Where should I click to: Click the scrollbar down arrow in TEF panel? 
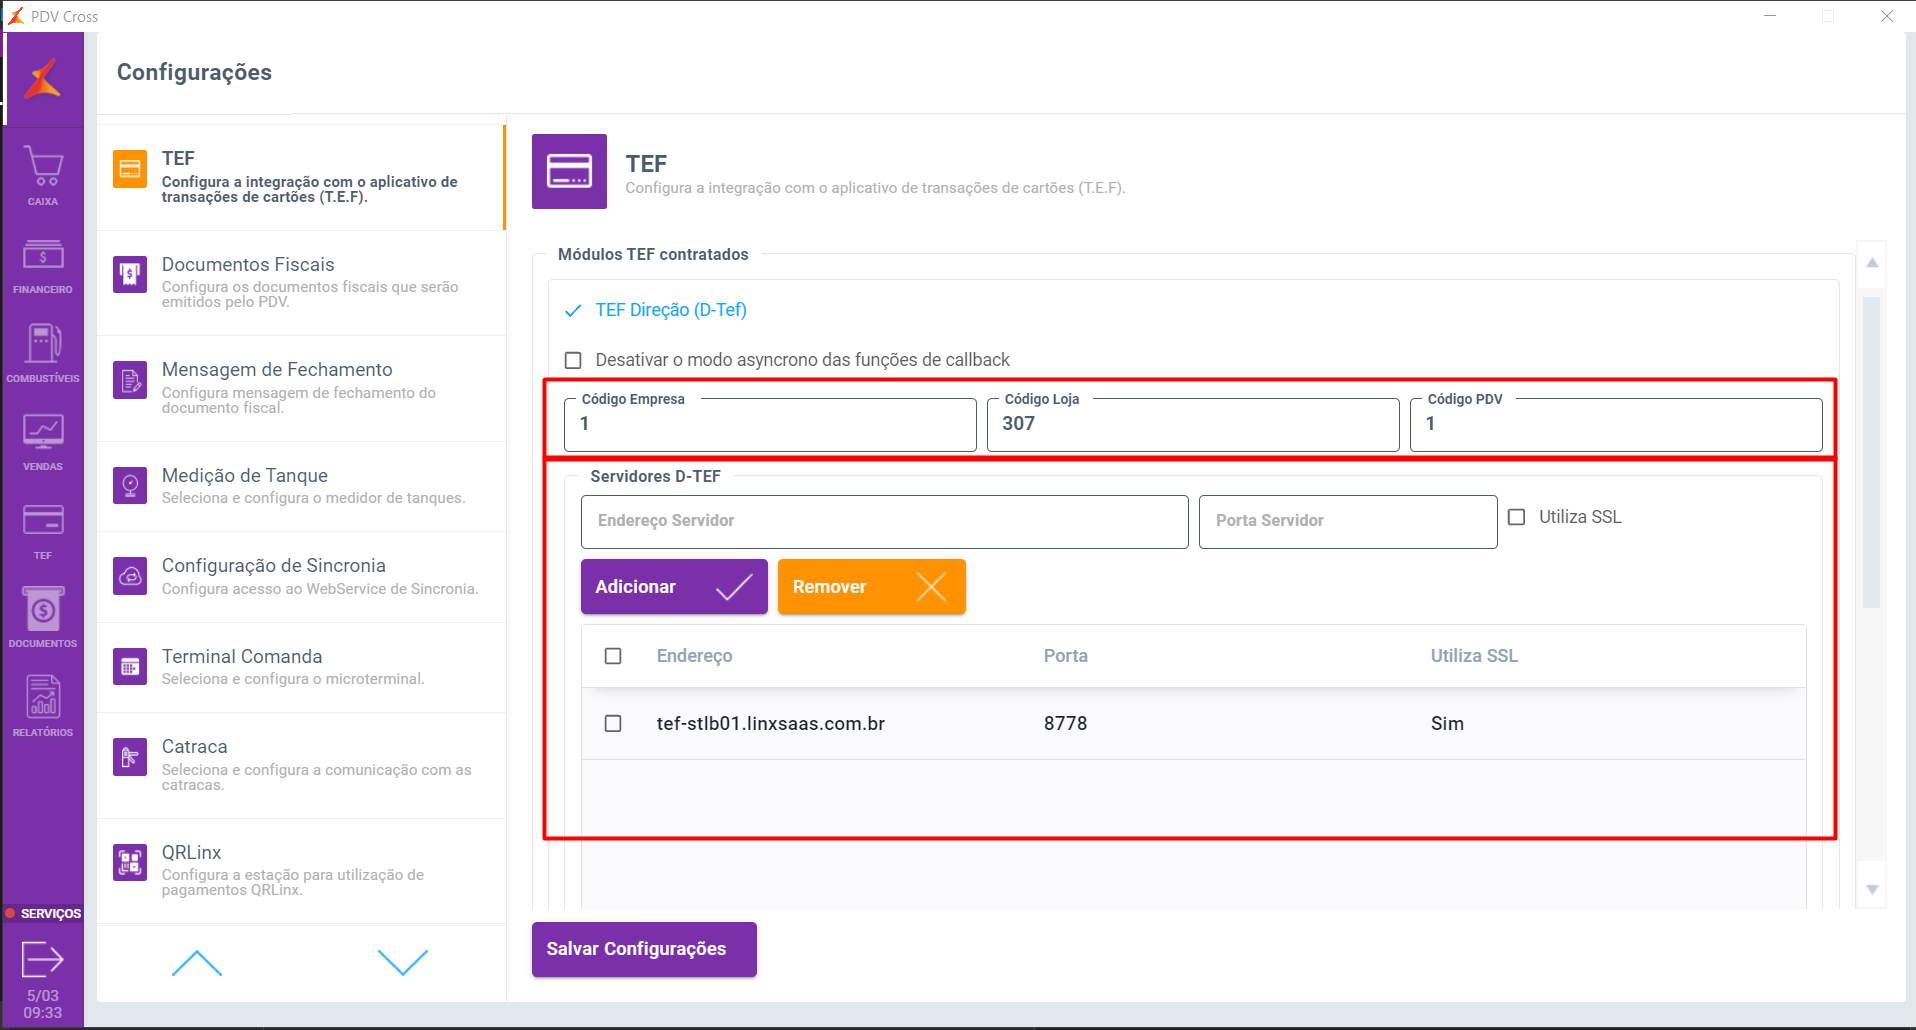[x=1872, y=889]
